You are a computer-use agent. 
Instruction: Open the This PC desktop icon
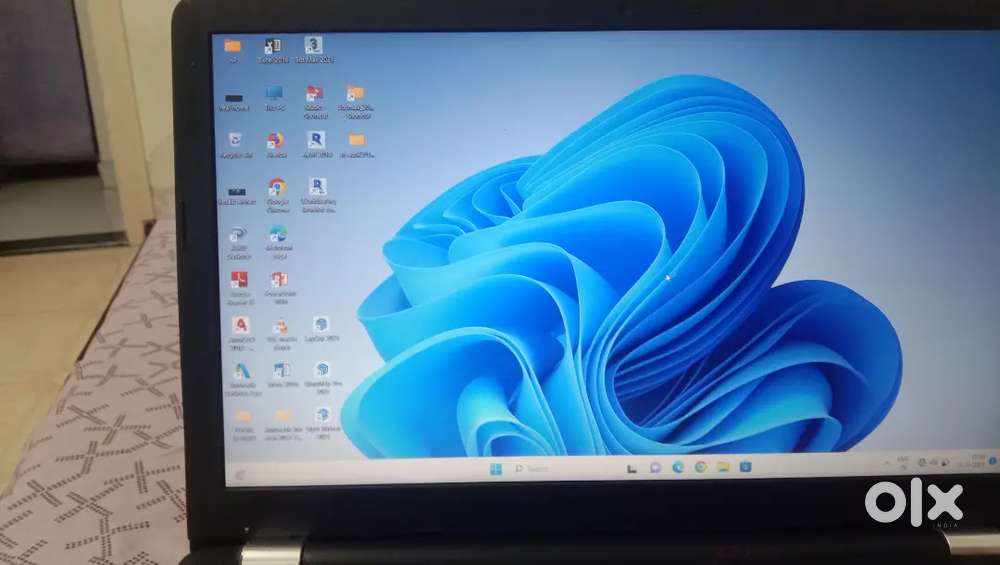pos(275,98)
